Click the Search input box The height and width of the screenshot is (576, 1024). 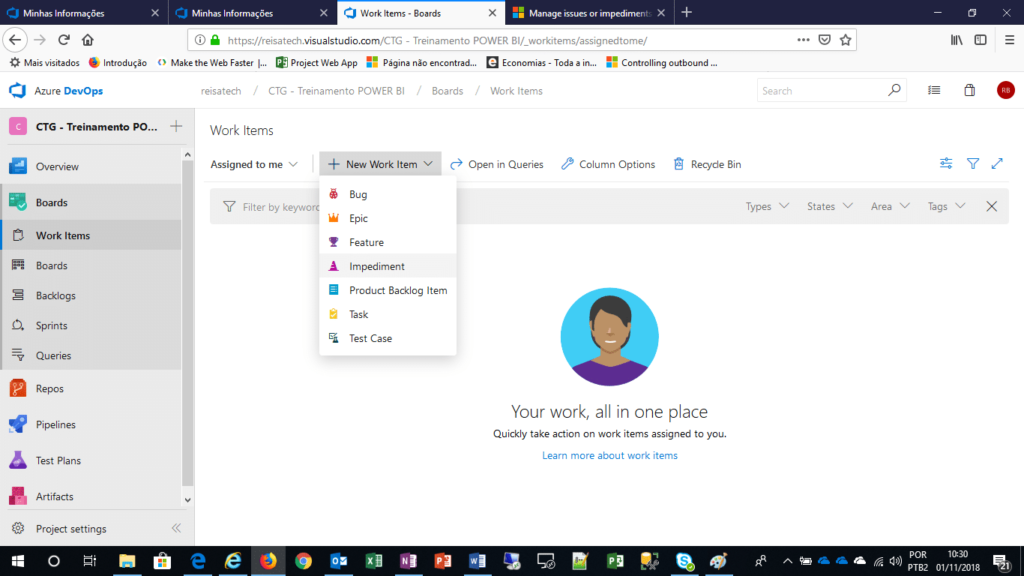coord(822,91)
